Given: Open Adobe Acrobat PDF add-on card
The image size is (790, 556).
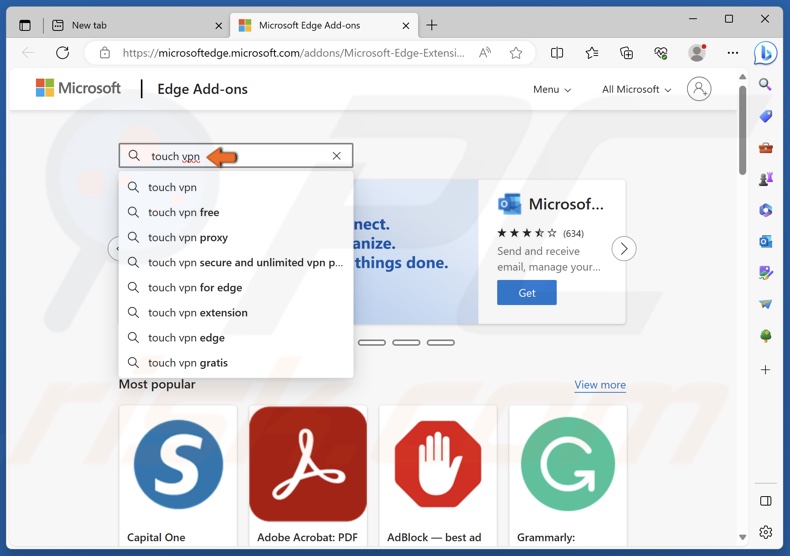Looking at the screenshot, I should 308,475.
